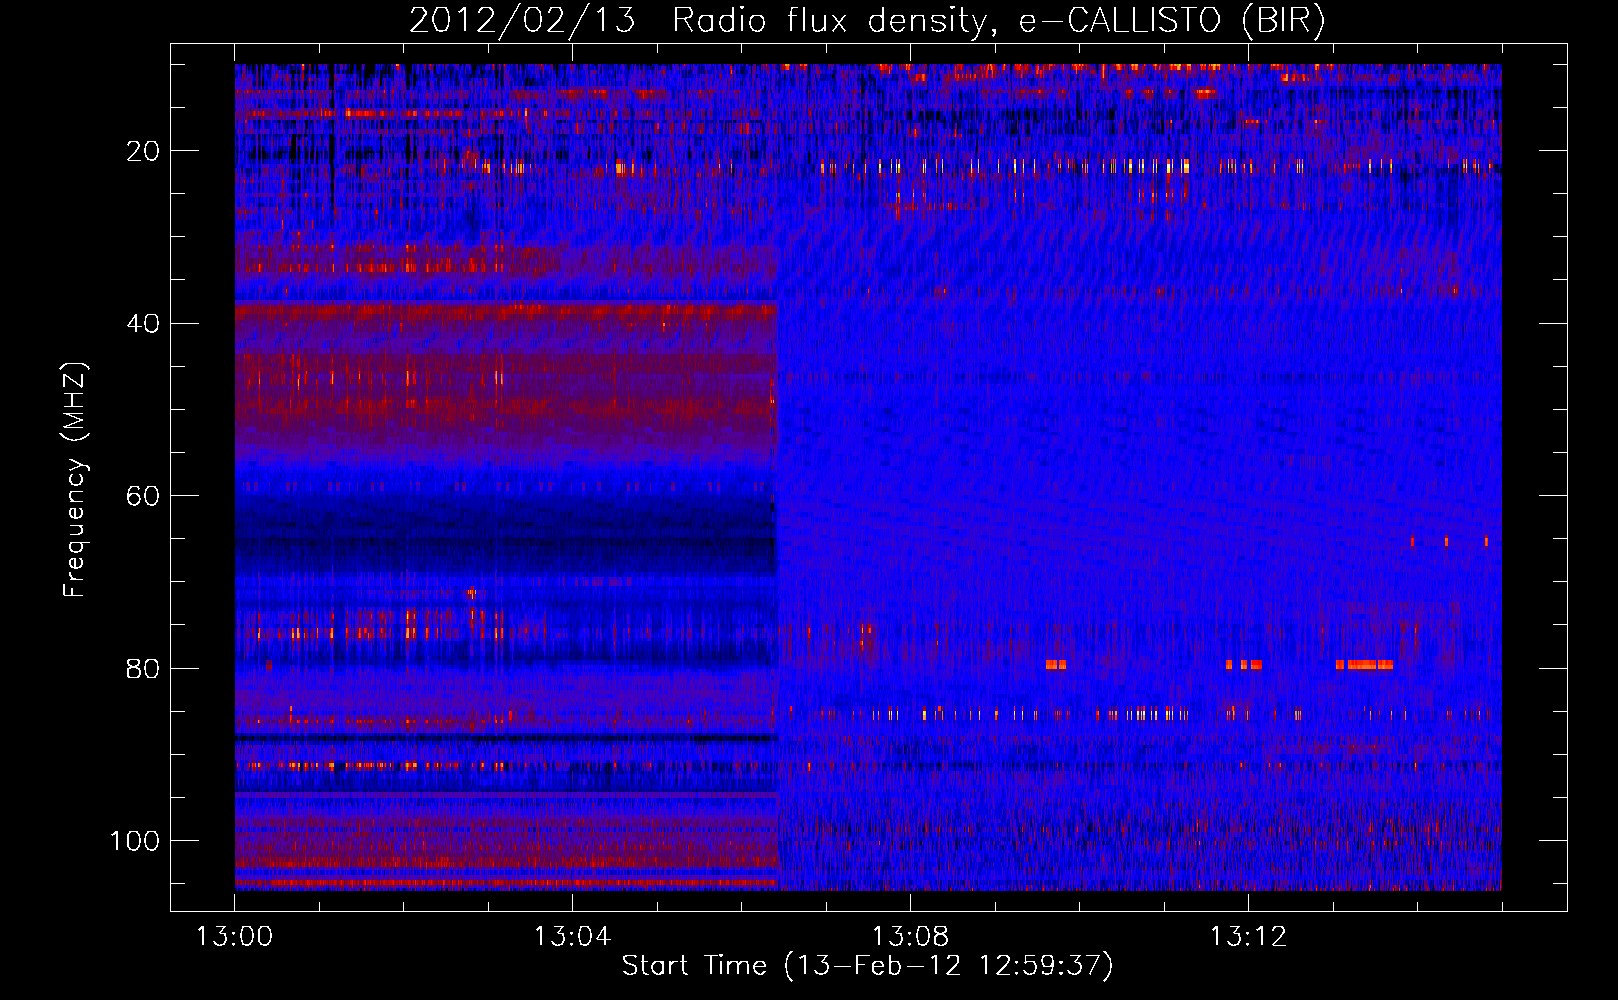1618x1000 pixels.
Task: Click the "40" frequency tick label
Action: click(x=143, y=324)
